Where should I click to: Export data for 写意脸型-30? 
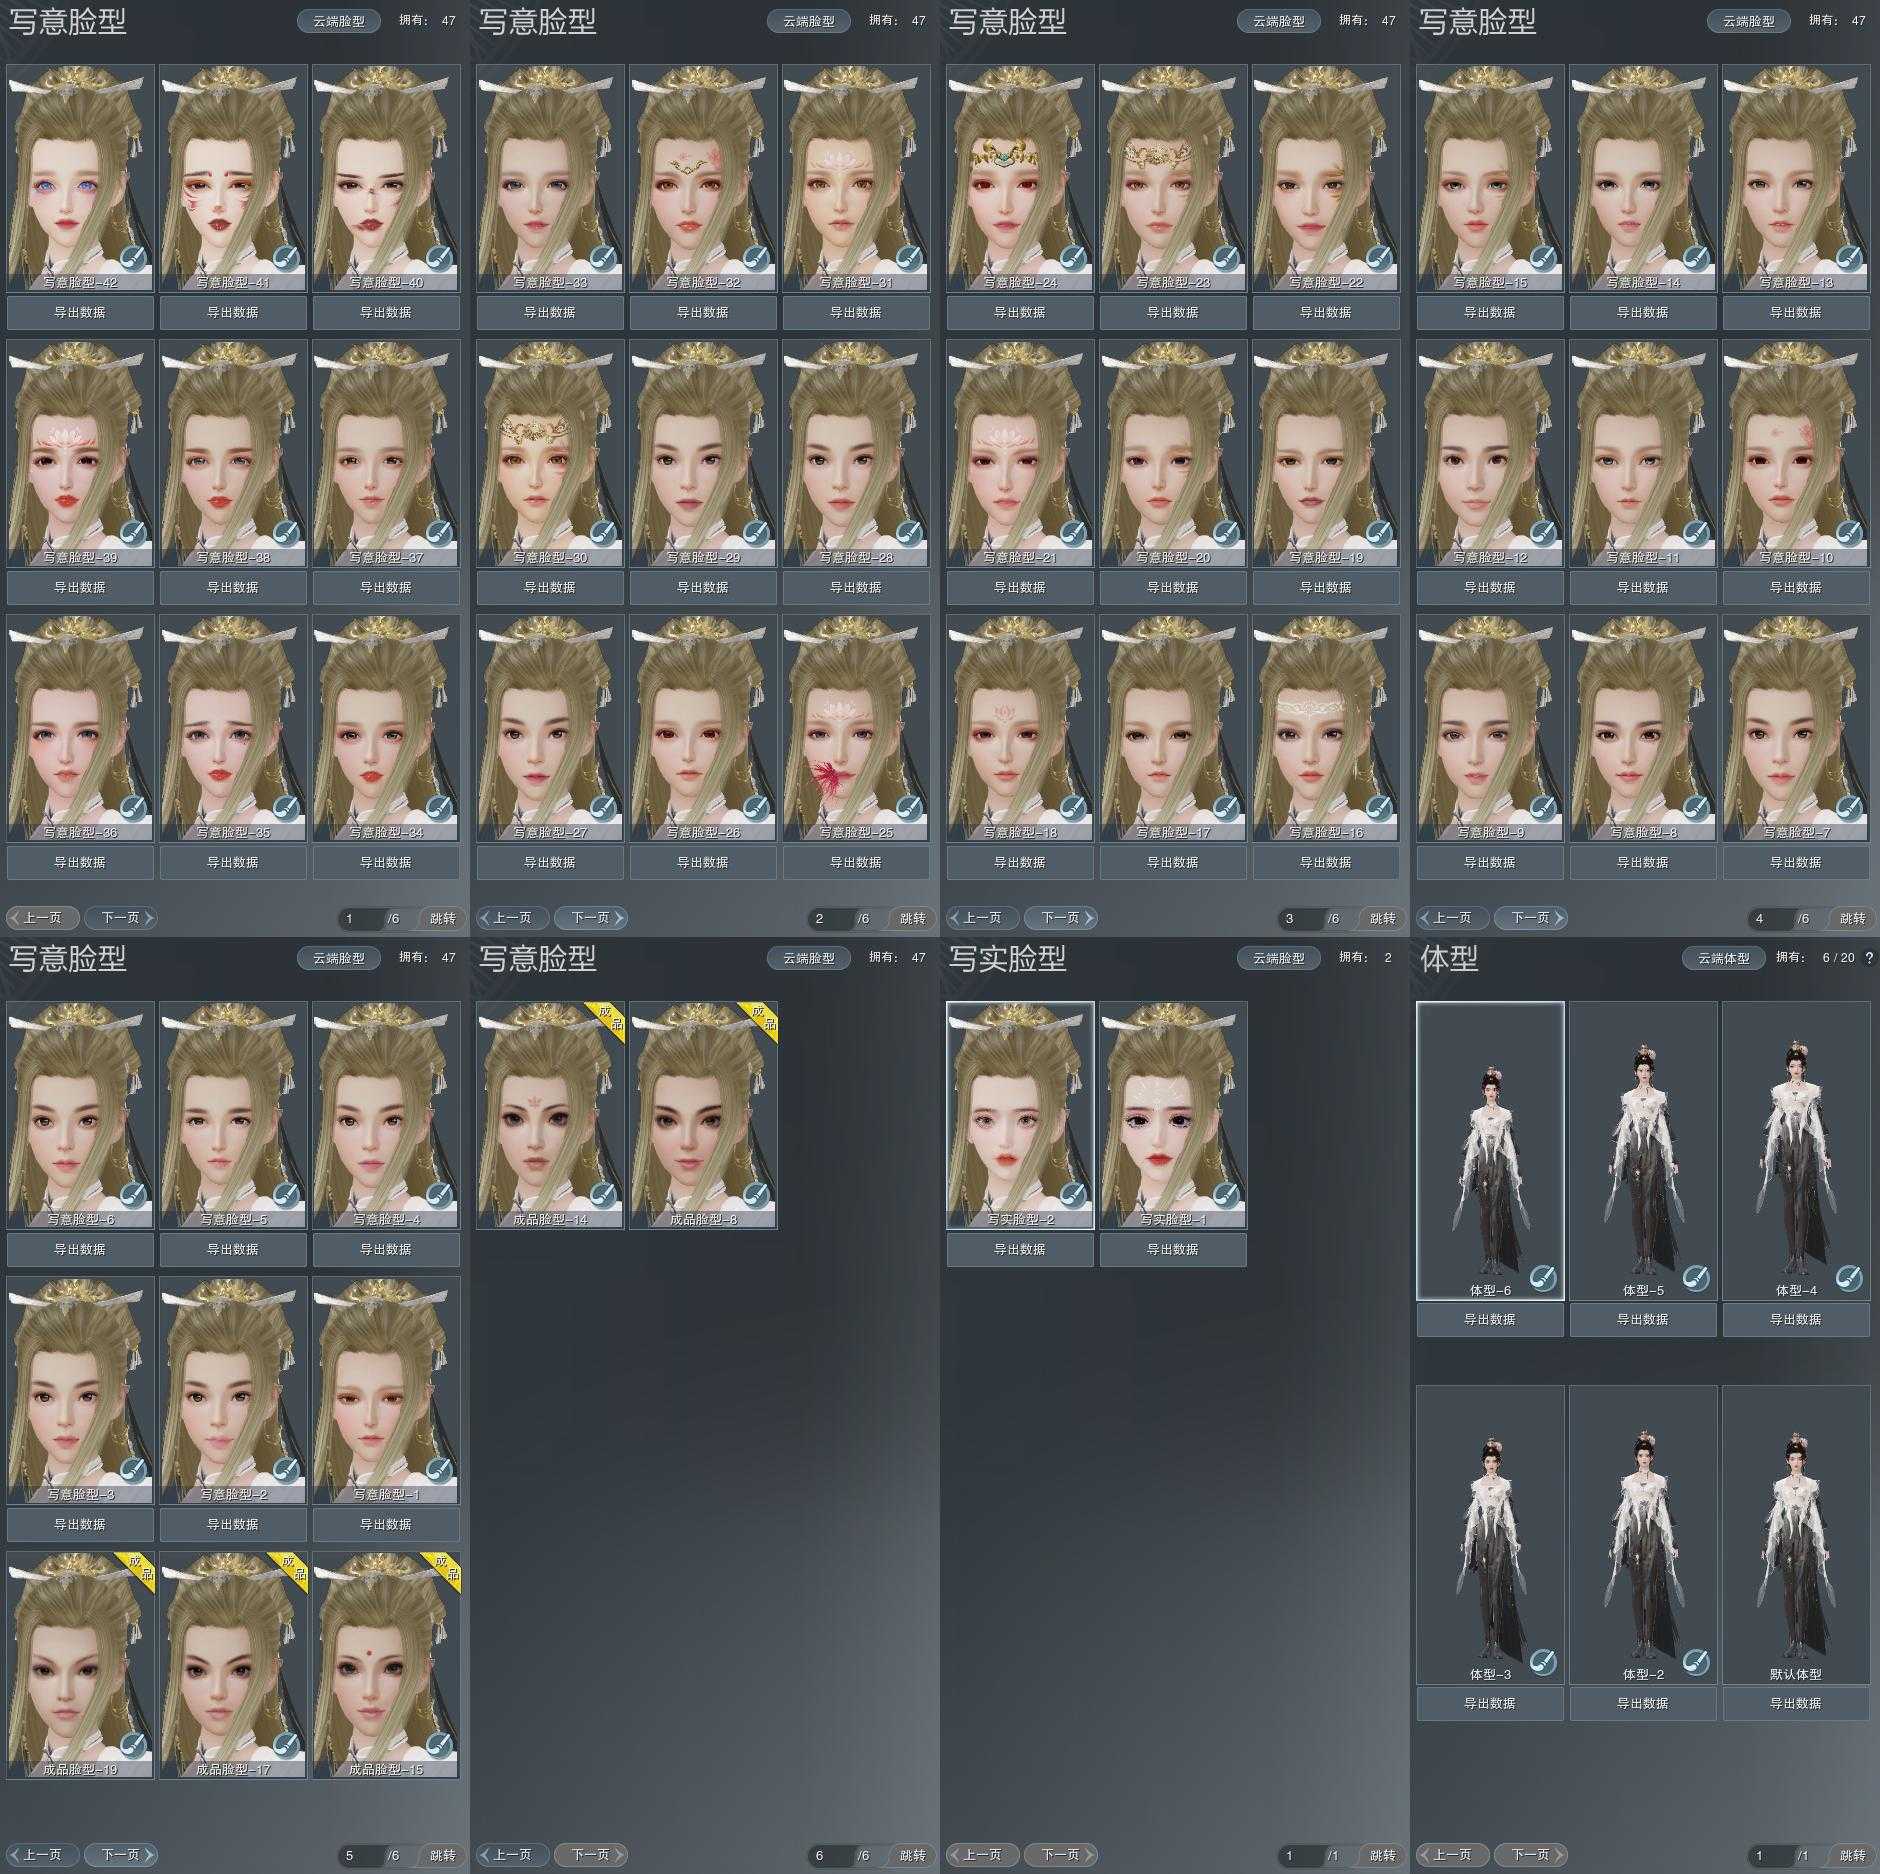(x=549, y=588)
